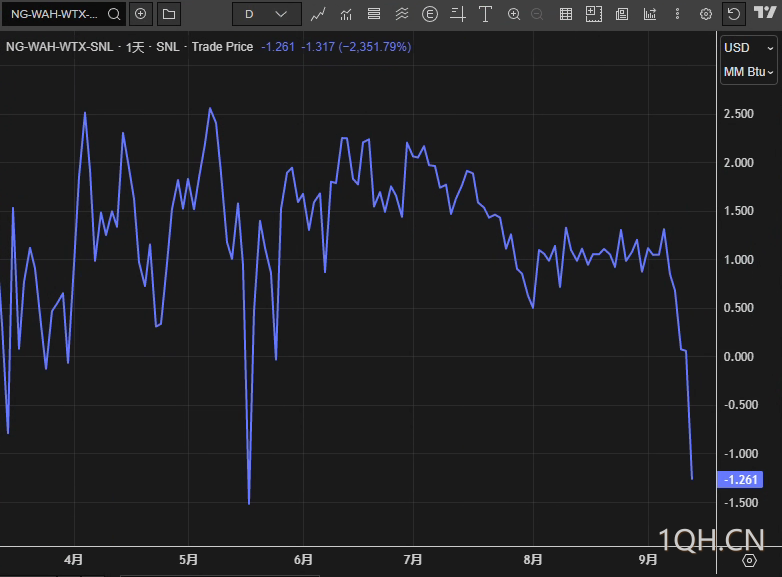
Task: Click the news document icon
Action: click(x=621, y=14)
